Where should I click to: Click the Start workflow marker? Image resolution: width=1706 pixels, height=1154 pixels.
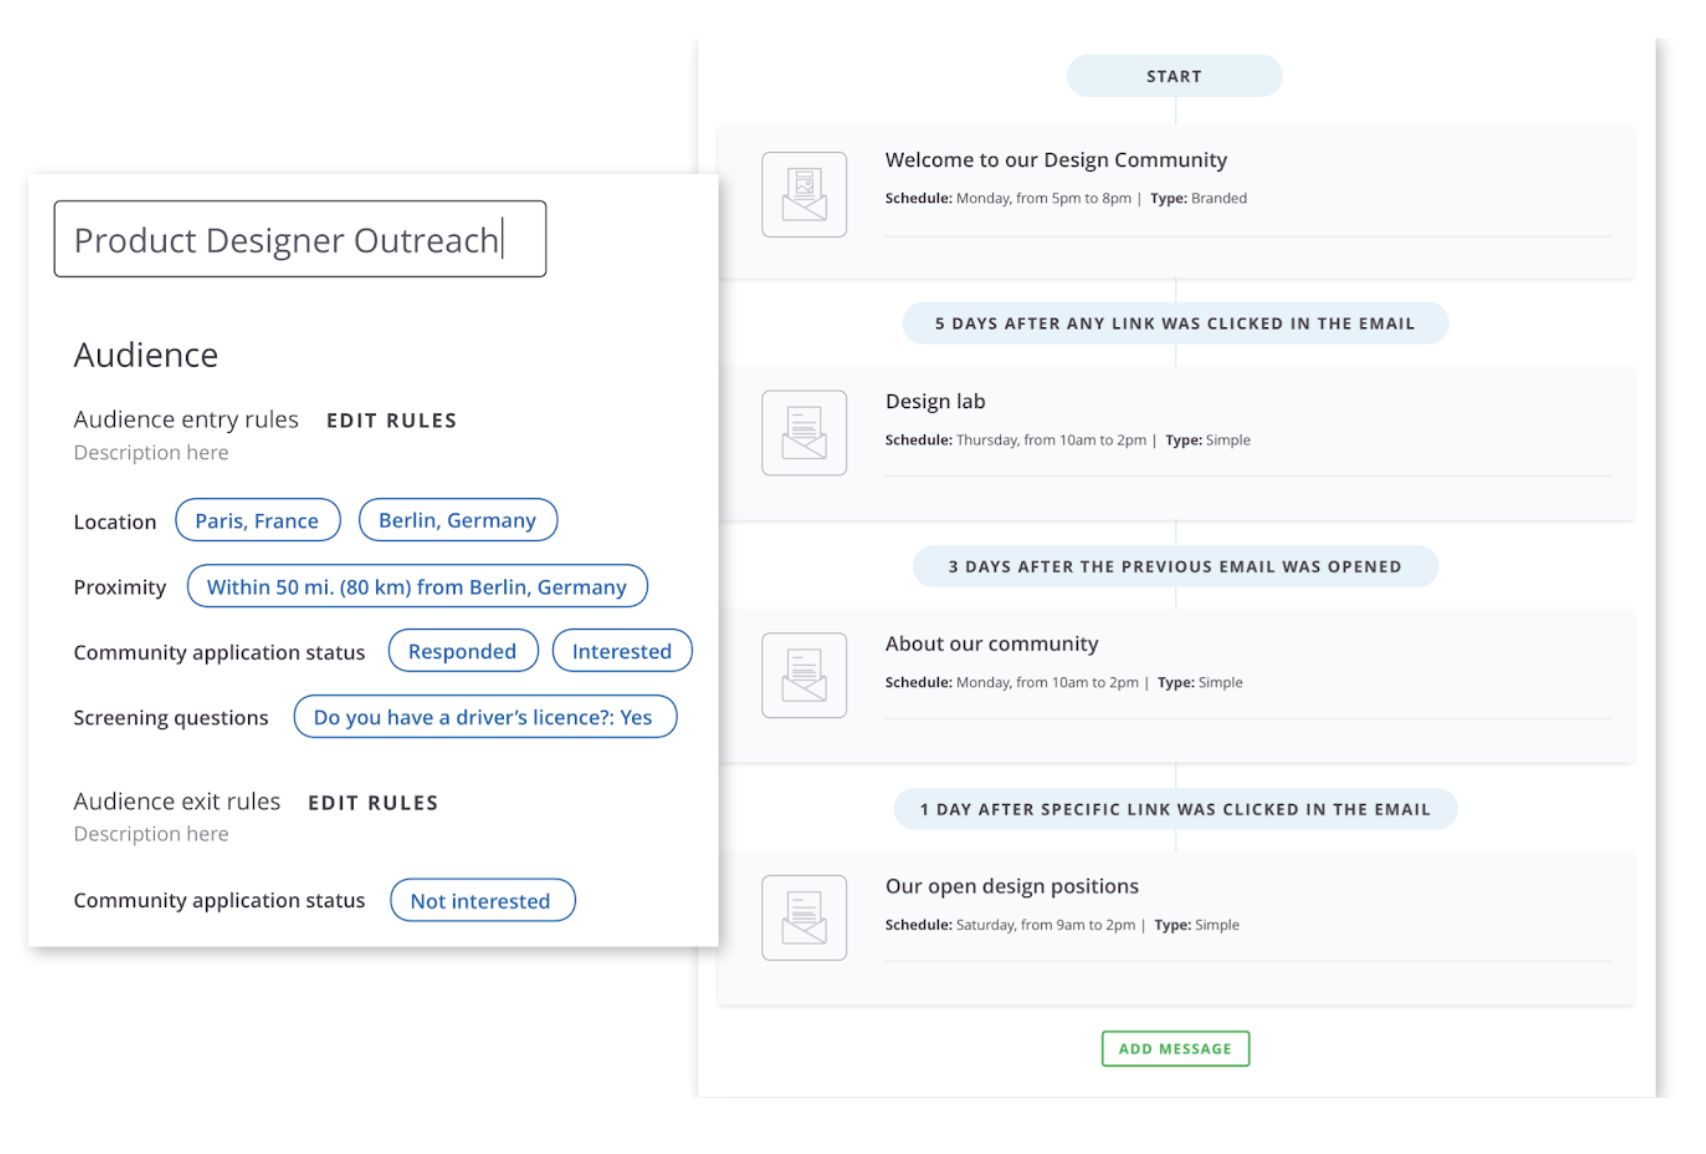[x=1174, y=77]
